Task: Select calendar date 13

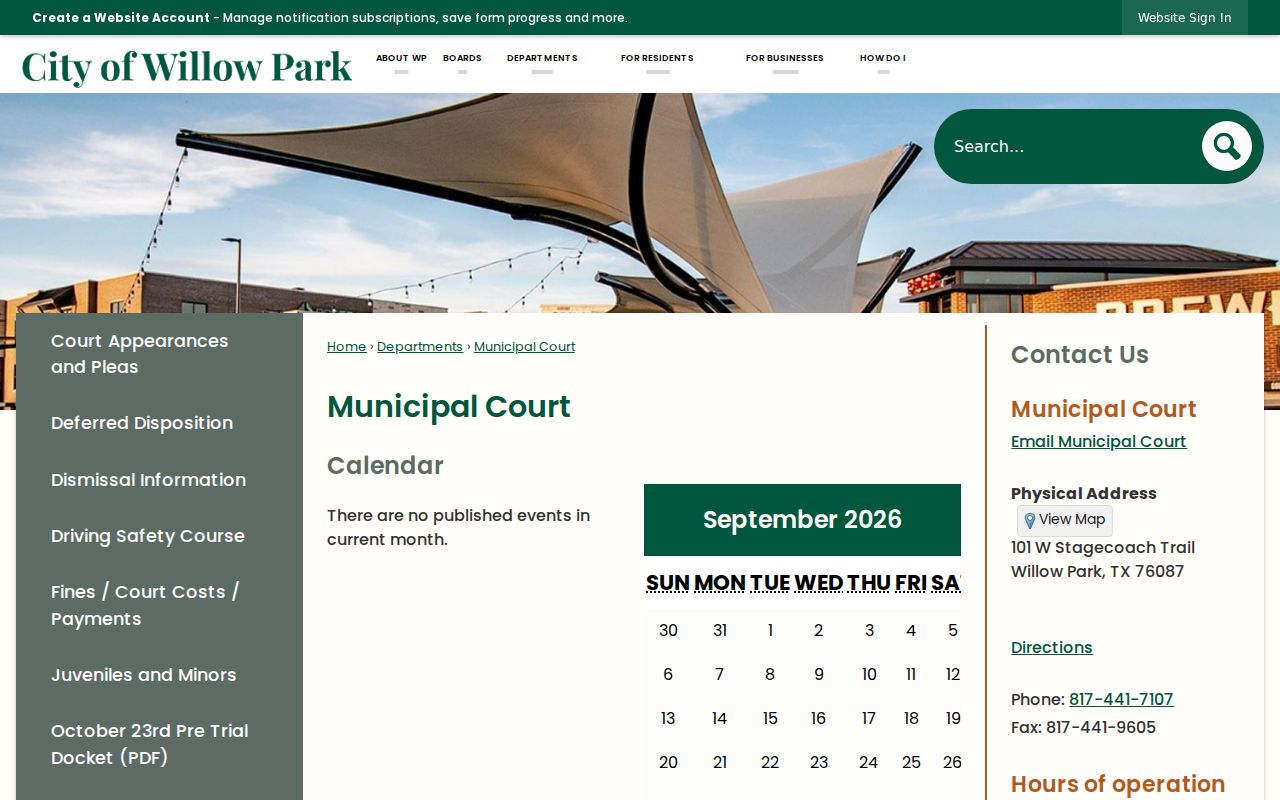Action: tap(668, 719)
